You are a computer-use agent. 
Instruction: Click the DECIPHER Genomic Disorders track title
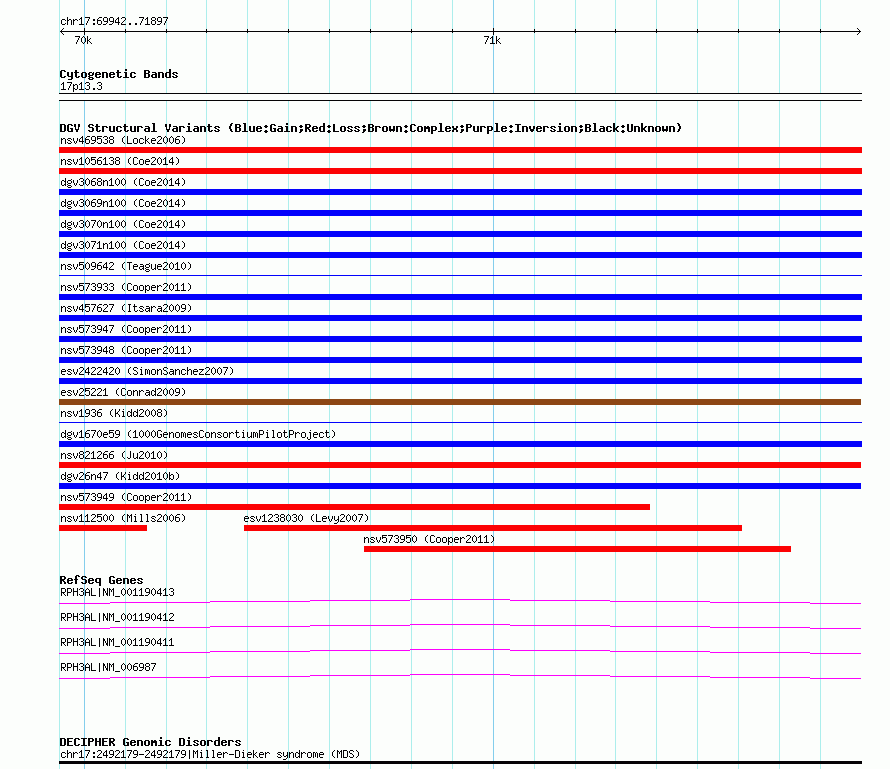point(150,742)
